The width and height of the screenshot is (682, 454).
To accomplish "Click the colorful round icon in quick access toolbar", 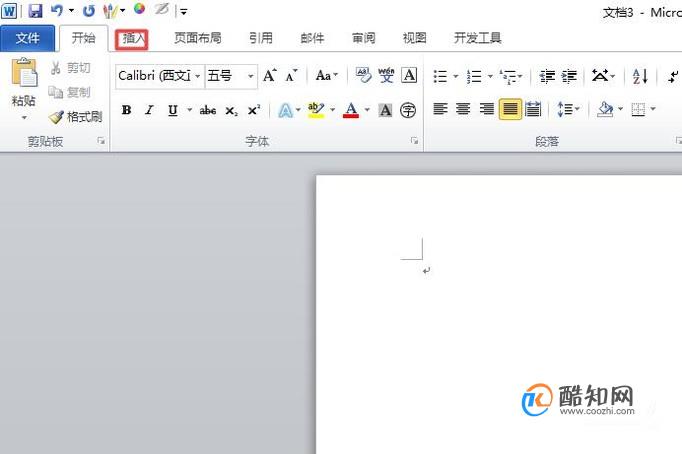I will click(139, 9).
